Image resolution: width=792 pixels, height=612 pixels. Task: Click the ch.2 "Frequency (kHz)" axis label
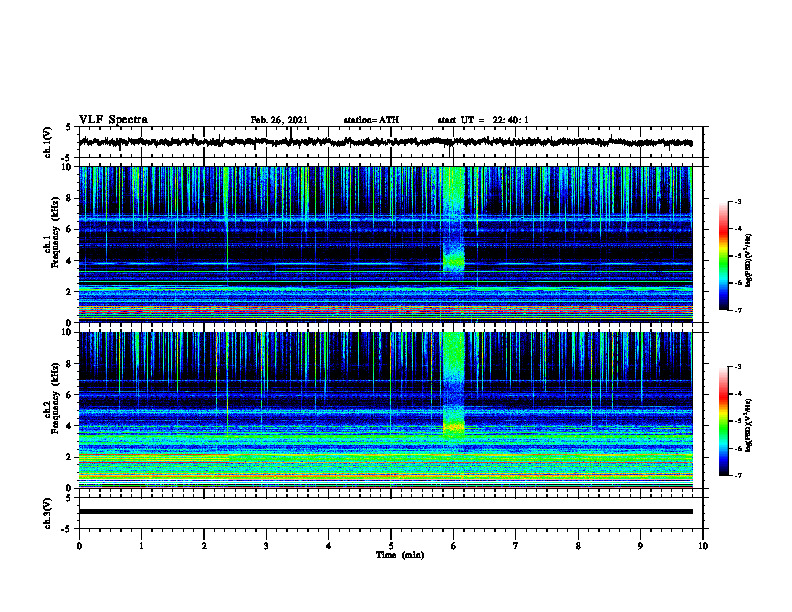click(56, 398)
